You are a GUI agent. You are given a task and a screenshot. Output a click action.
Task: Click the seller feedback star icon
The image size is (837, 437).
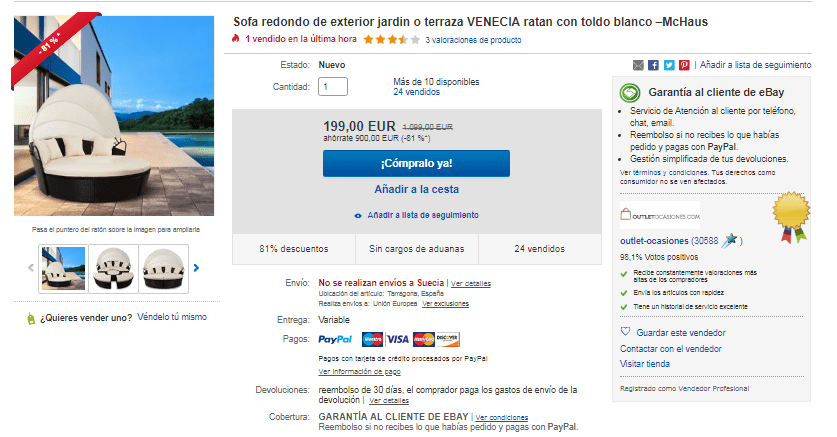[x=729, y=241]
